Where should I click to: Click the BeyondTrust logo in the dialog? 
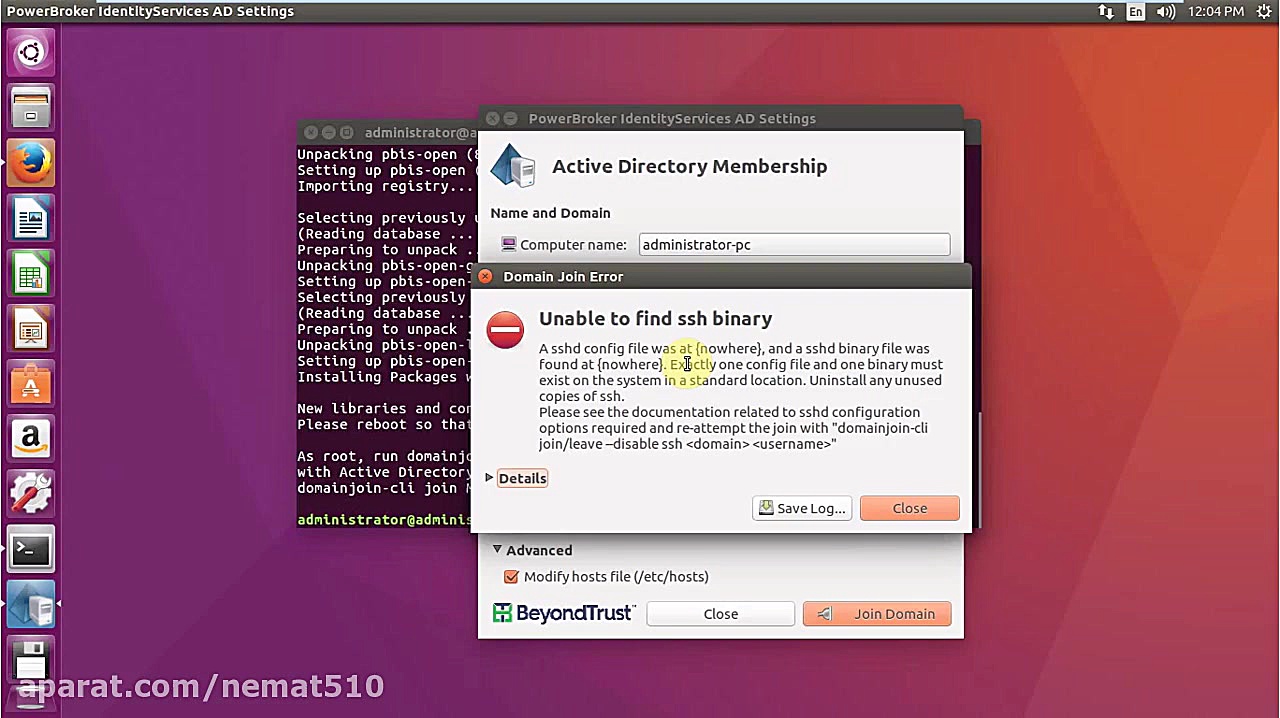point(562,613)
